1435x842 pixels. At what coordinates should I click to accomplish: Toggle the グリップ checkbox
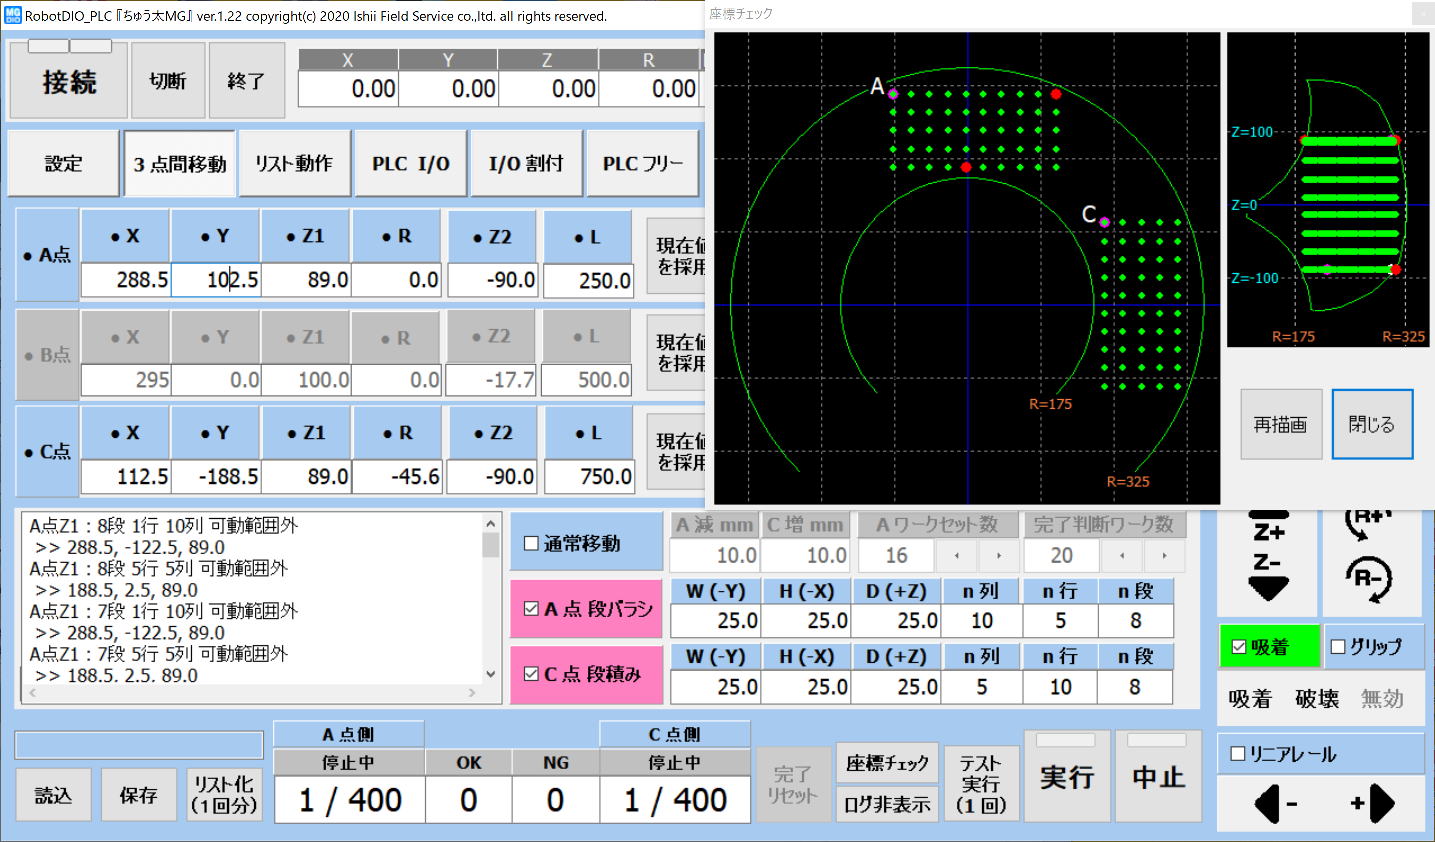tap(1338, 647)
